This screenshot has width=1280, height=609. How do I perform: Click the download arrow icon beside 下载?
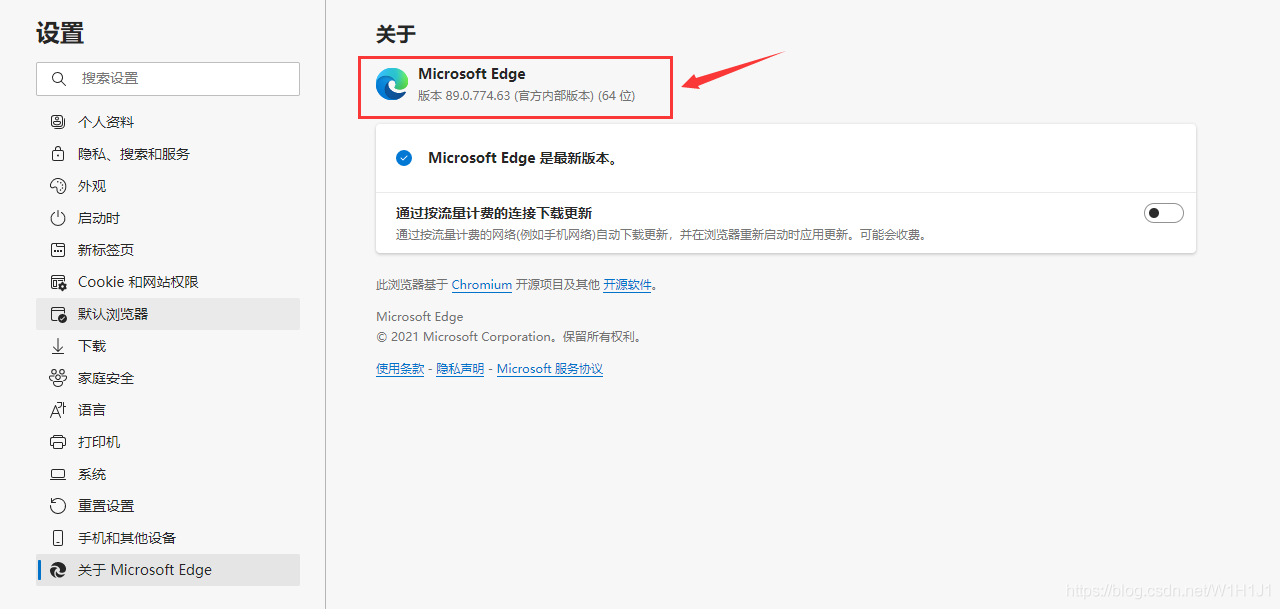[58, 346]
